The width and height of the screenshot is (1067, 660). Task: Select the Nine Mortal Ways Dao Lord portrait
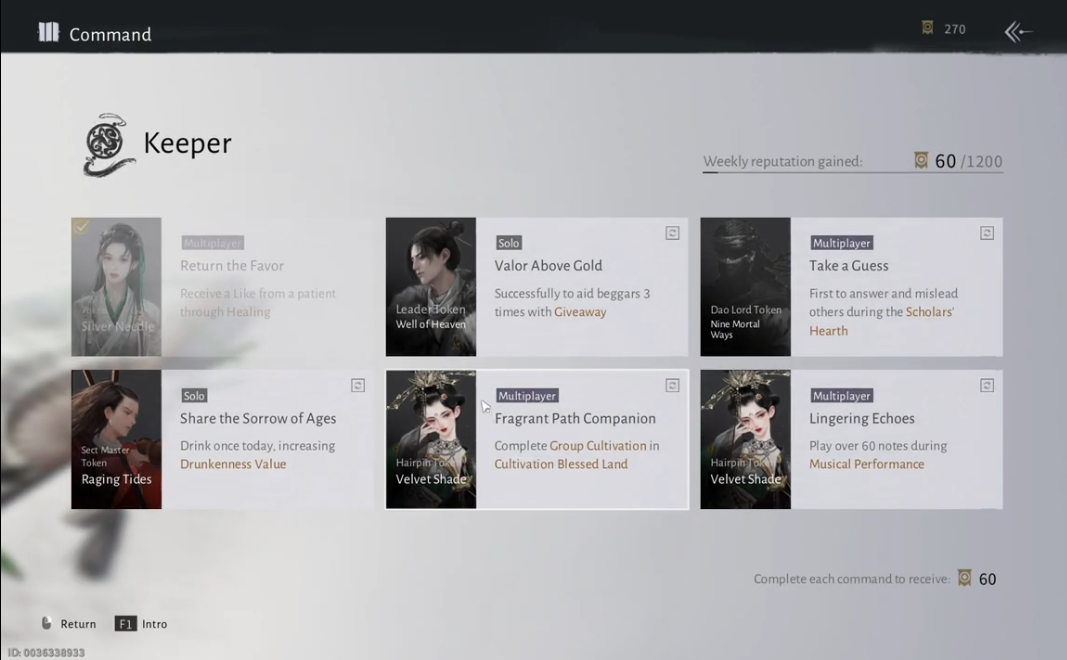pyautogui.click(x=745, y=287)
